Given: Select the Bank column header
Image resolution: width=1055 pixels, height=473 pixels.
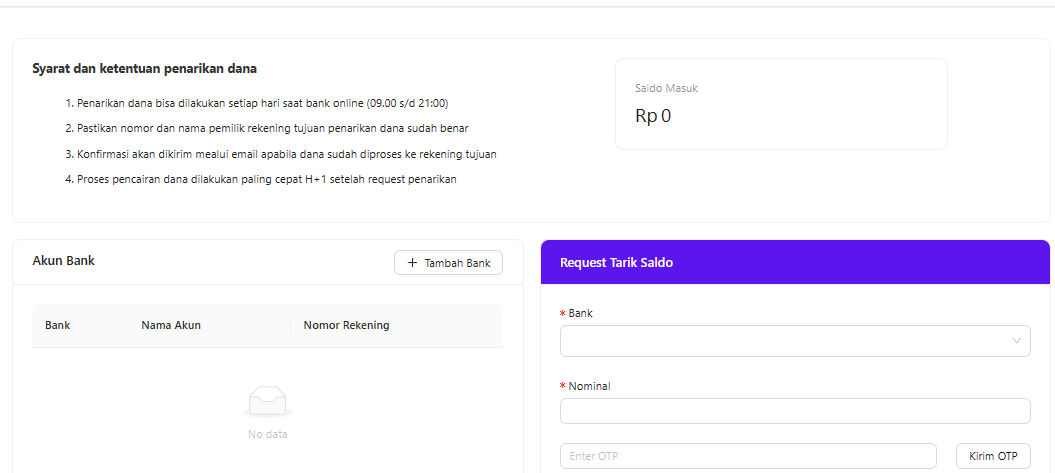Looking at the screenshot, I should 58,325.
